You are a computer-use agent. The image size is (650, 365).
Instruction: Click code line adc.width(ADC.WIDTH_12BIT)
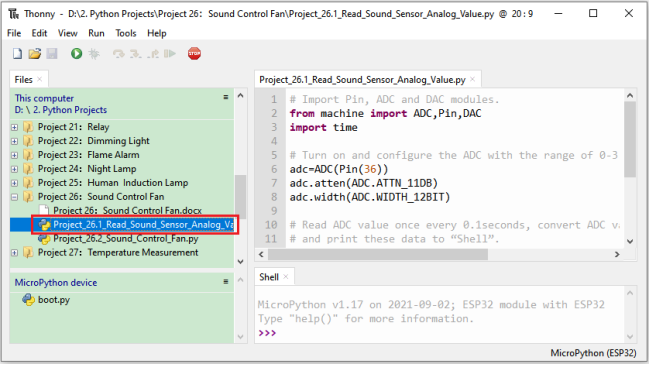(370, 197)
